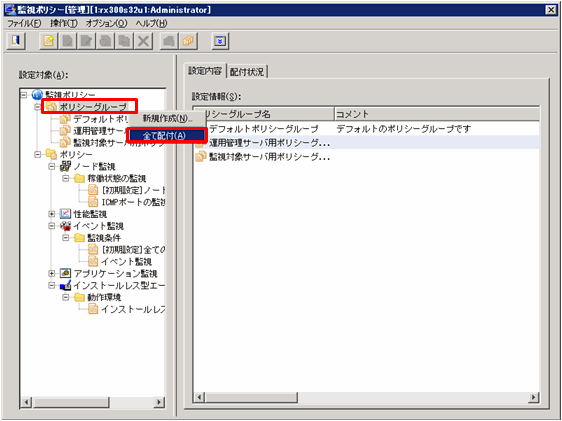The width and height of the screenshot is (562, 421).
Task: Click icon of 監視対象サーバ用ポリシーグ... list row
Action: click(x=201, y=157)
